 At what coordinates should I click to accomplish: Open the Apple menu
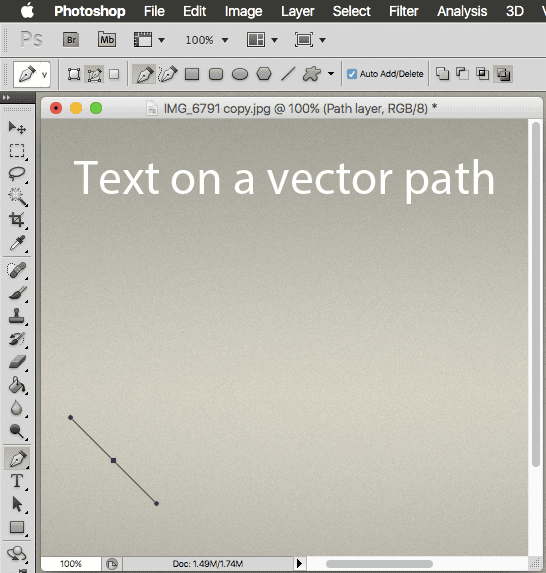click(x=27, y=11)
